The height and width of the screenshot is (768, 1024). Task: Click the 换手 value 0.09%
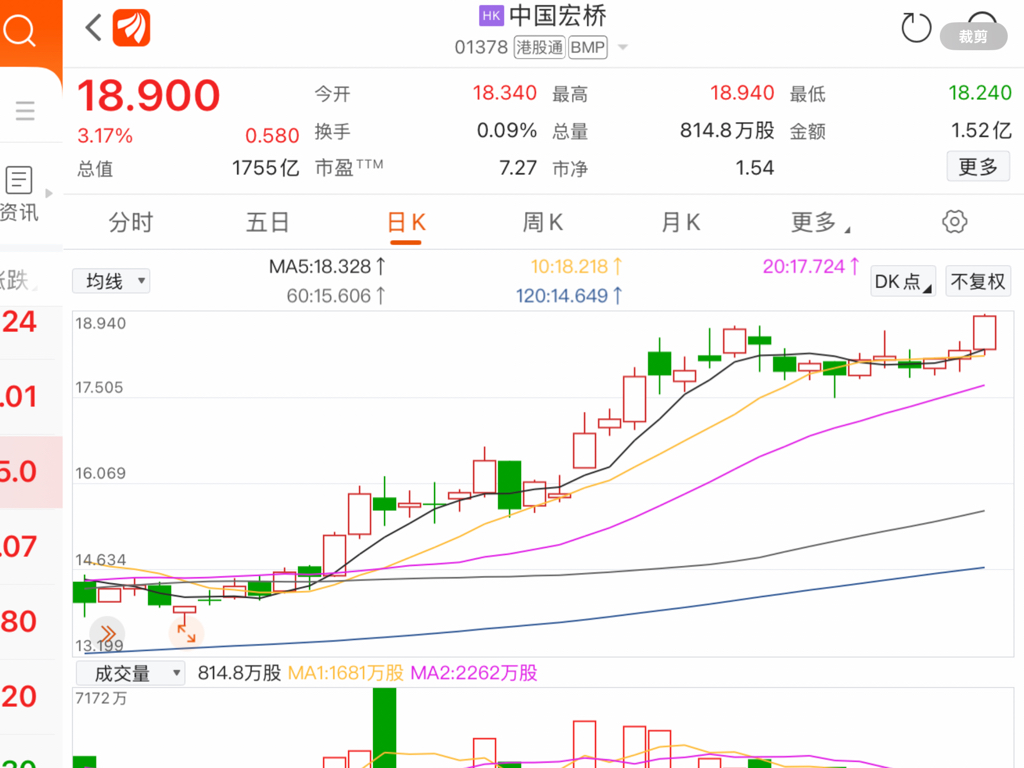(507, 131)
